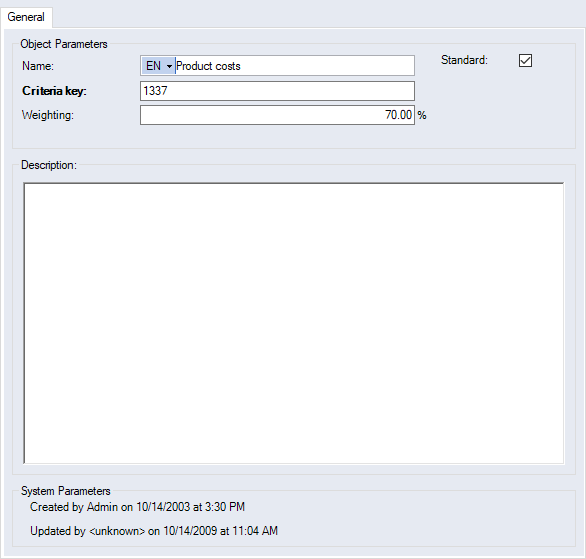The image size is (586, 559).
Task: Click the Weighting: label
Action: point(48,115)
